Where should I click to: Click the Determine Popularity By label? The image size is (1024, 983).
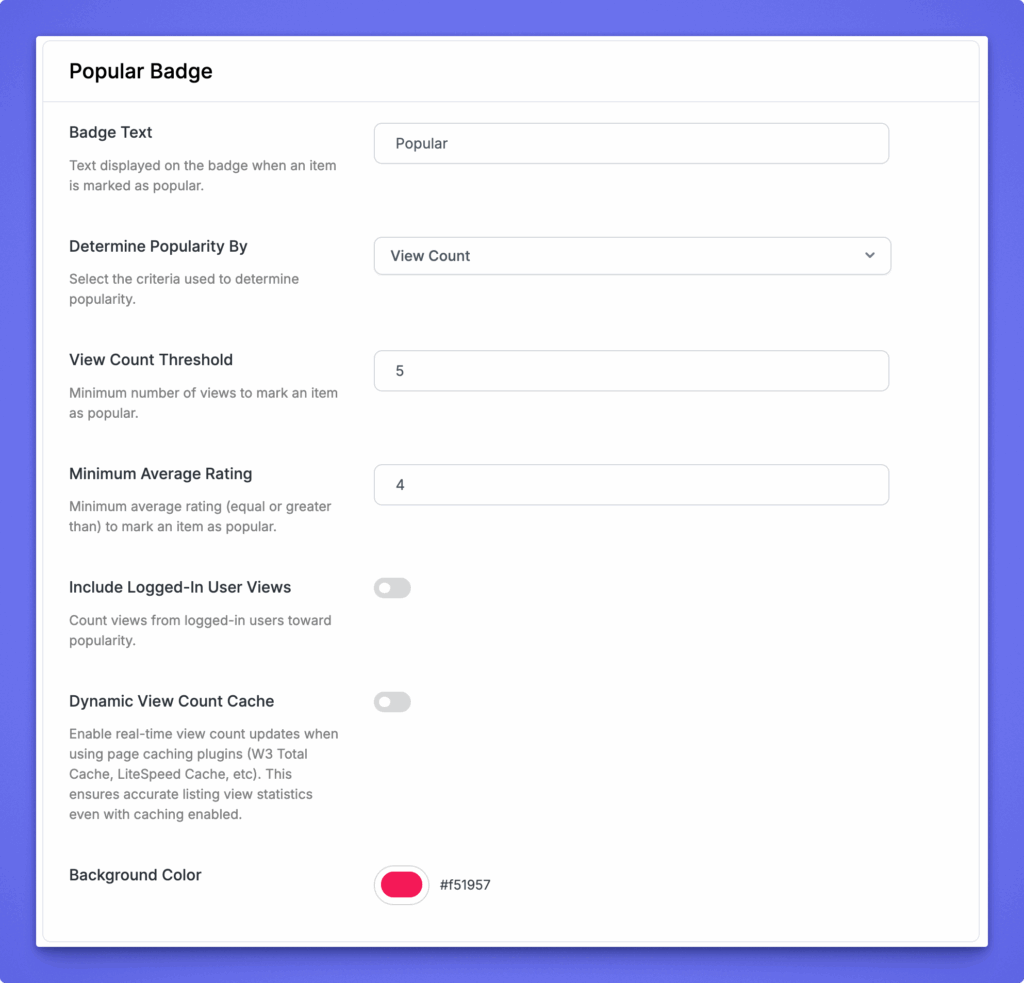[x=158, y=246]
